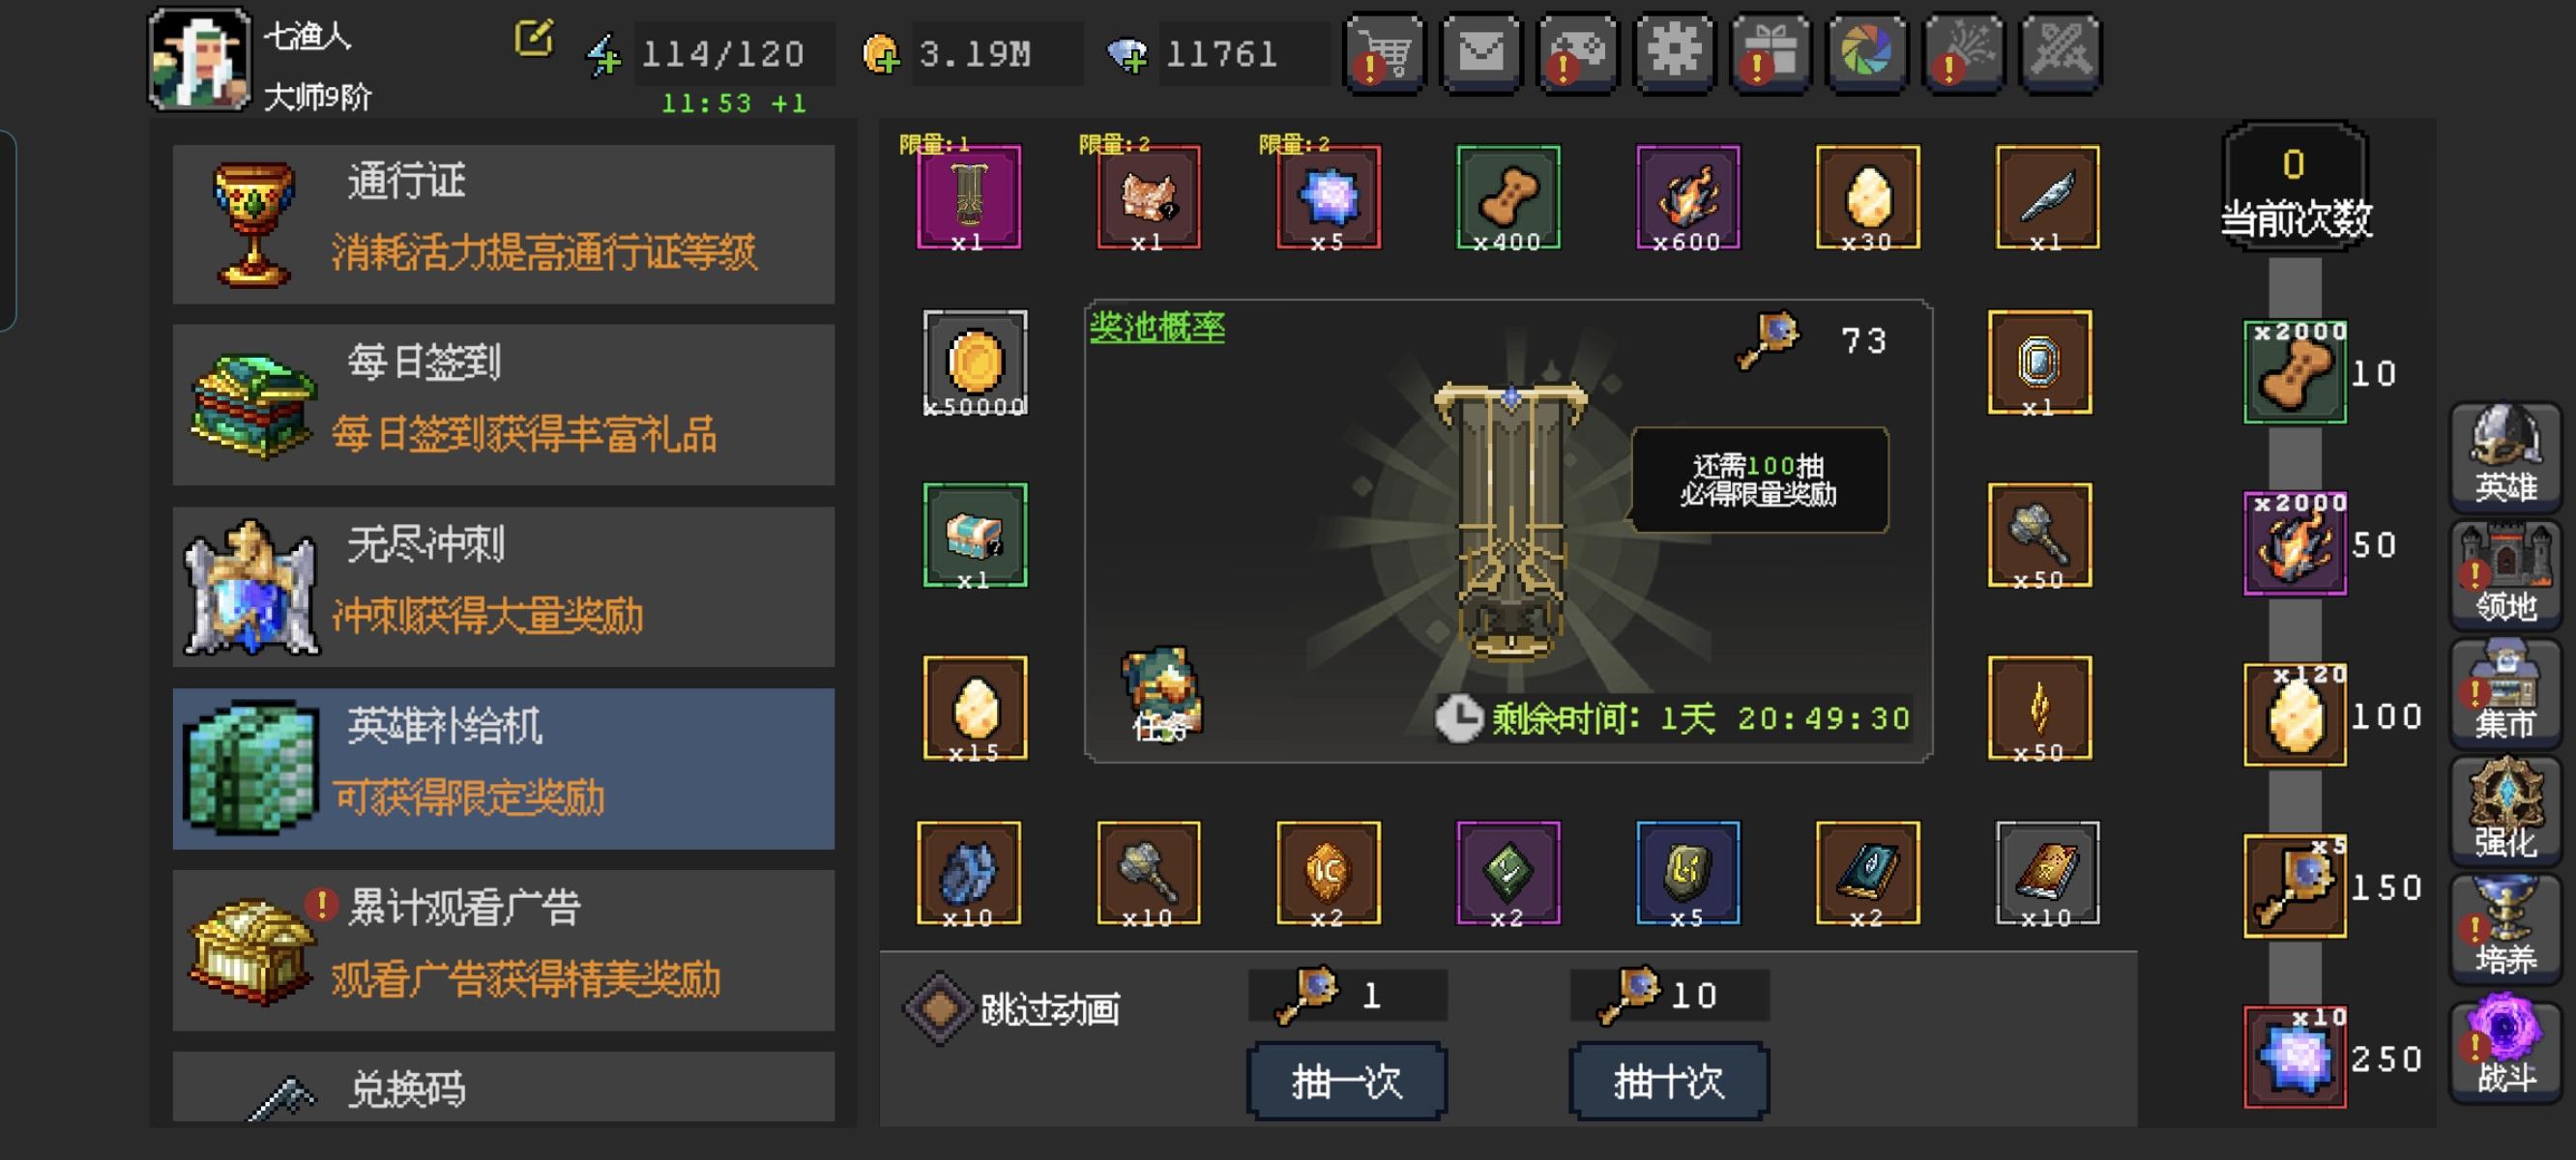Click the 任务 quest chest thumbnail
Viewport: 2576px width, 1160px height.
point(1161,693)
